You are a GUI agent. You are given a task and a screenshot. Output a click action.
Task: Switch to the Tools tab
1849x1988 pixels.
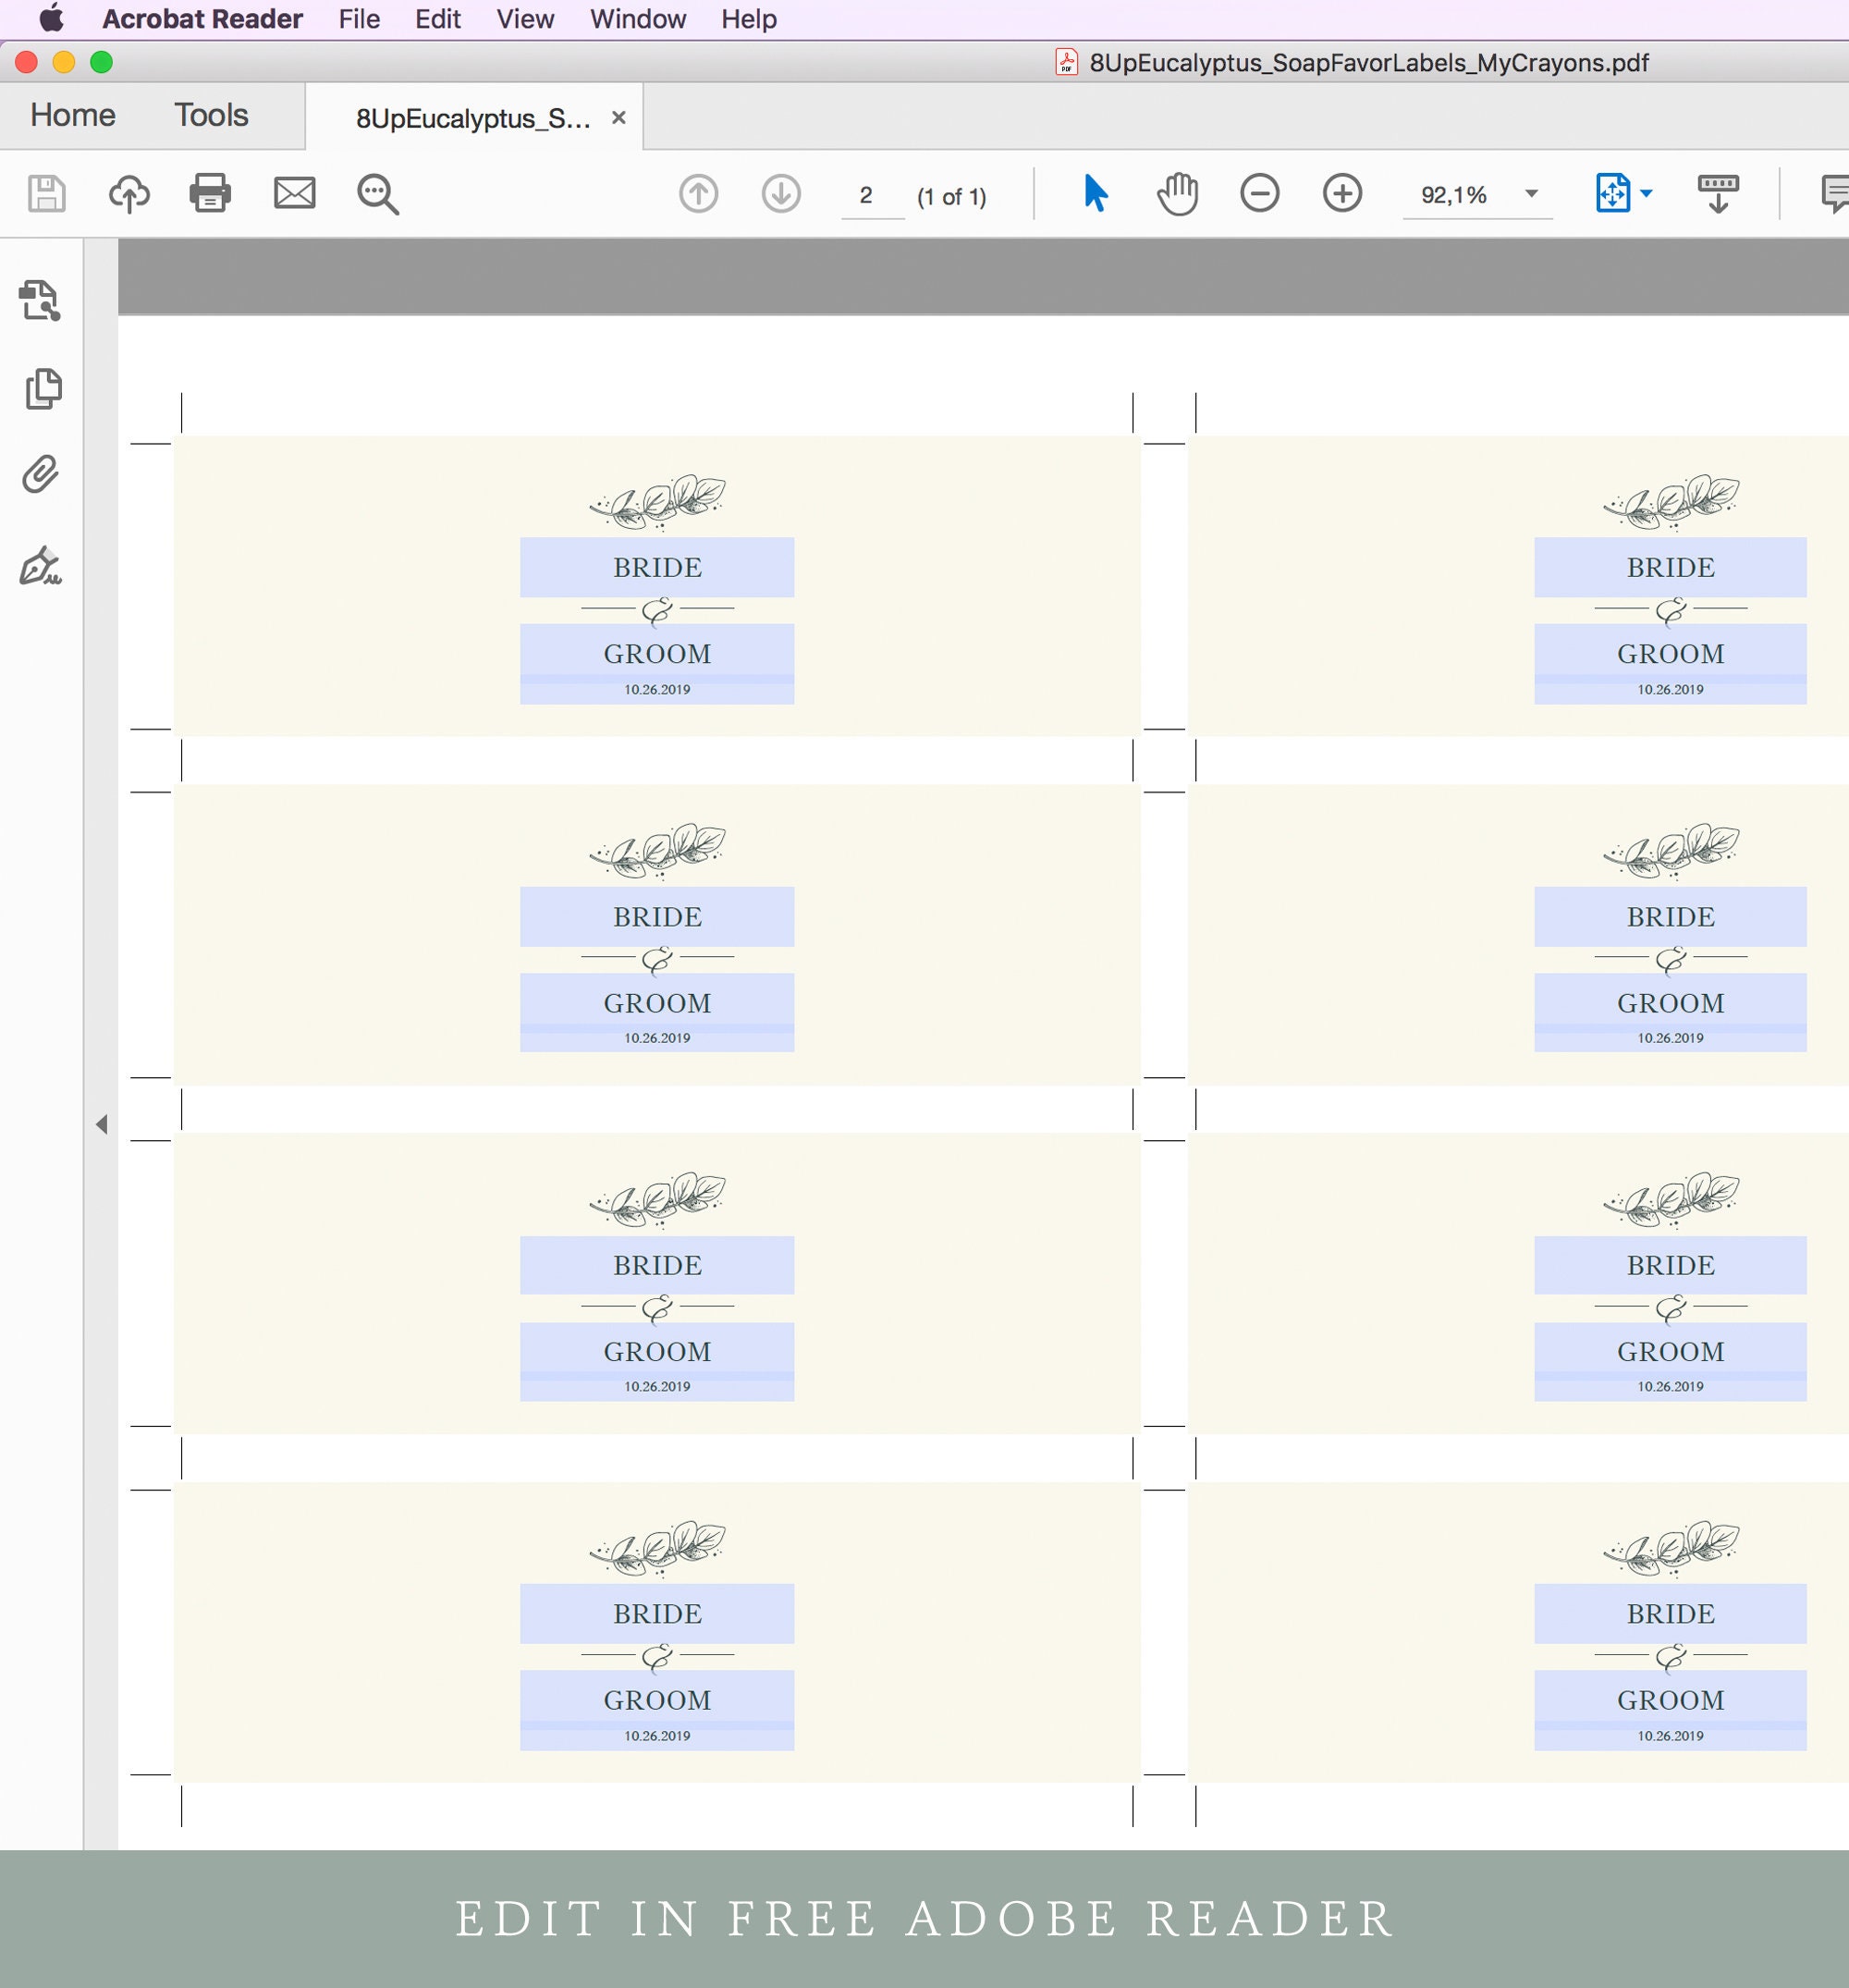[x=211, y=115]
